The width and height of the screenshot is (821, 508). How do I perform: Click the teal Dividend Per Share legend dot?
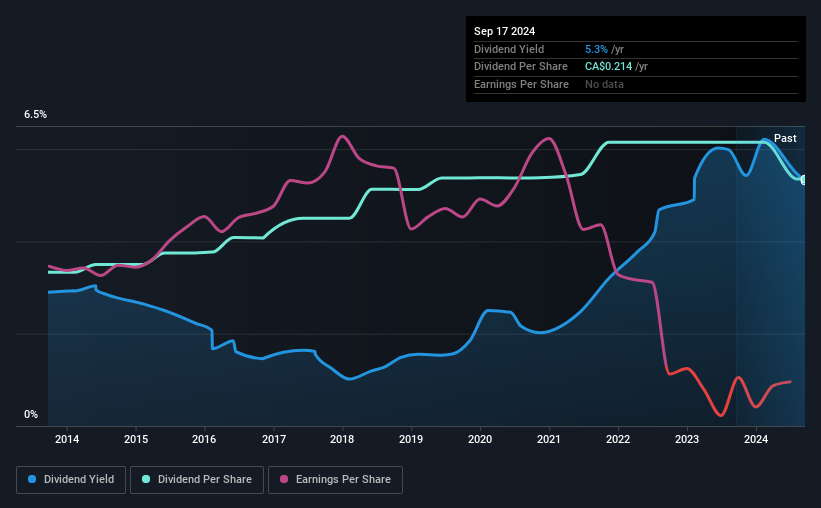146,480
